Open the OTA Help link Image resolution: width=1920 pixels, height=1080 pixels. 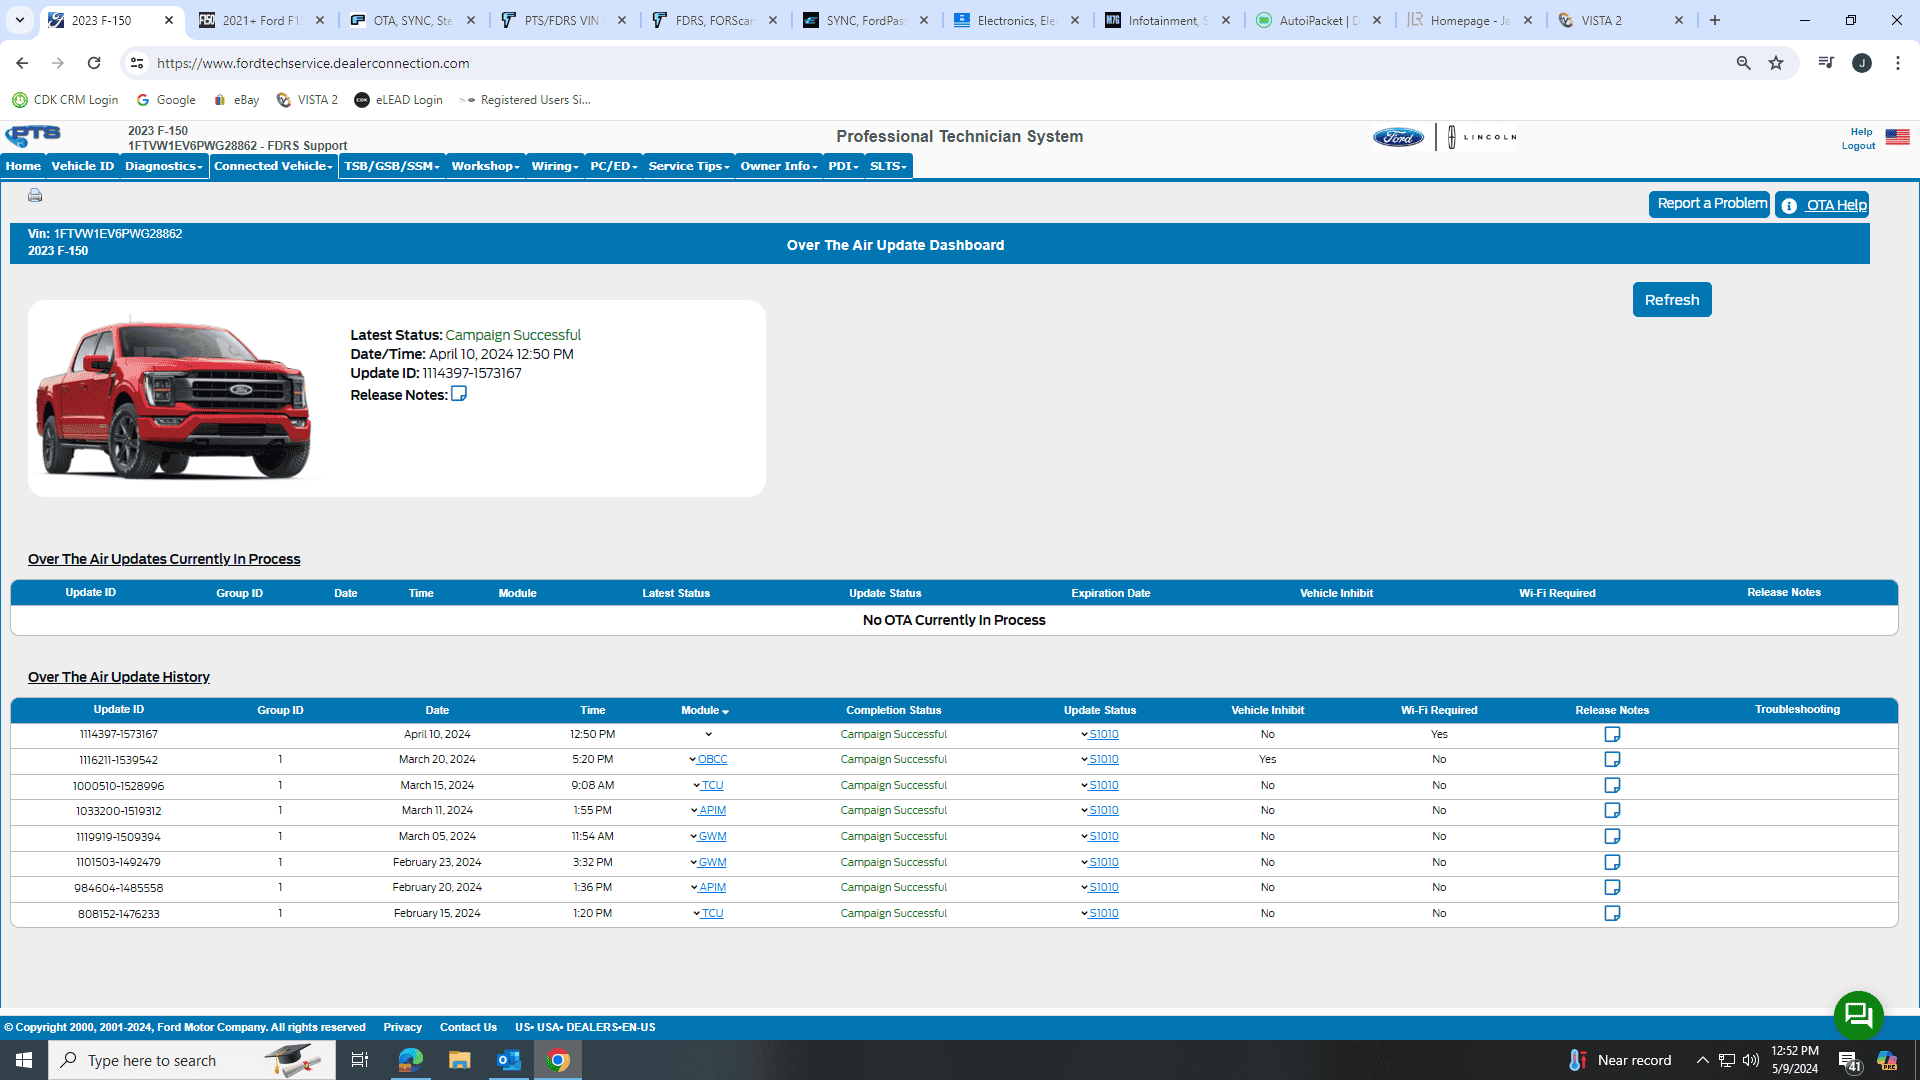click(x=1834, y=205)
